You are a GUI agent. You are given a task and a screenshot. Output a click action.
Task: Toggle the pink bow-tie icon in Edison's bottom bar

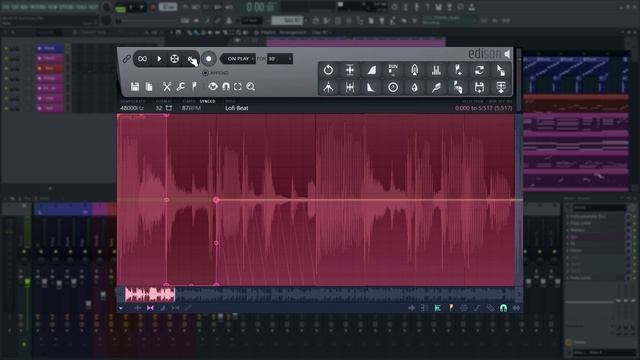[150, 308]
